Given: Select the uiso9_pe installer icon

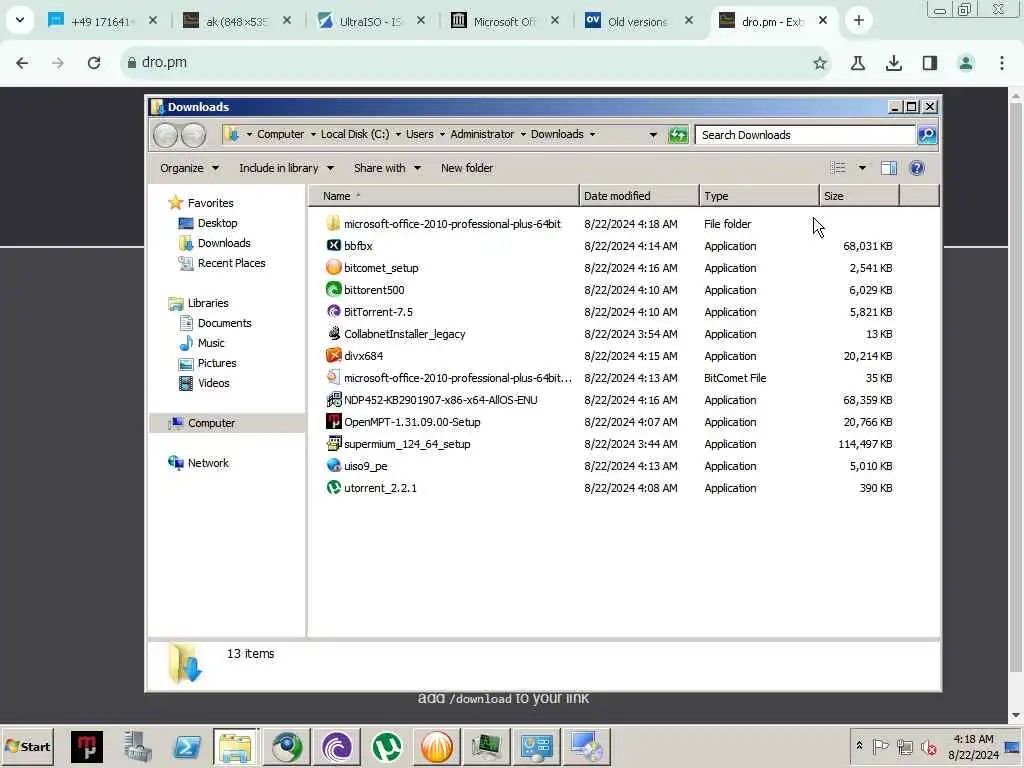Looking at the screenshot, I should (334, 466).
